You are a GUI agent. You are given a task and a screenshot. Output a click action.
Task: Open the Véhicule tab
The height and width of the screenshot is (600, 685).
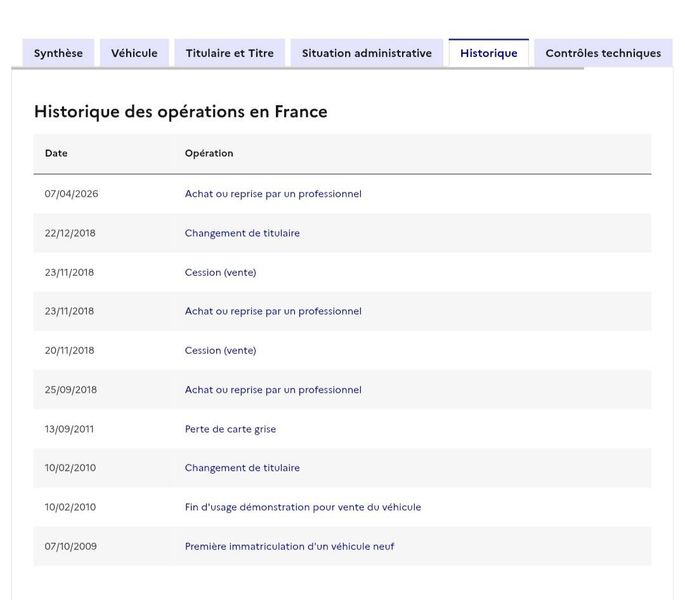coord(134,53)
